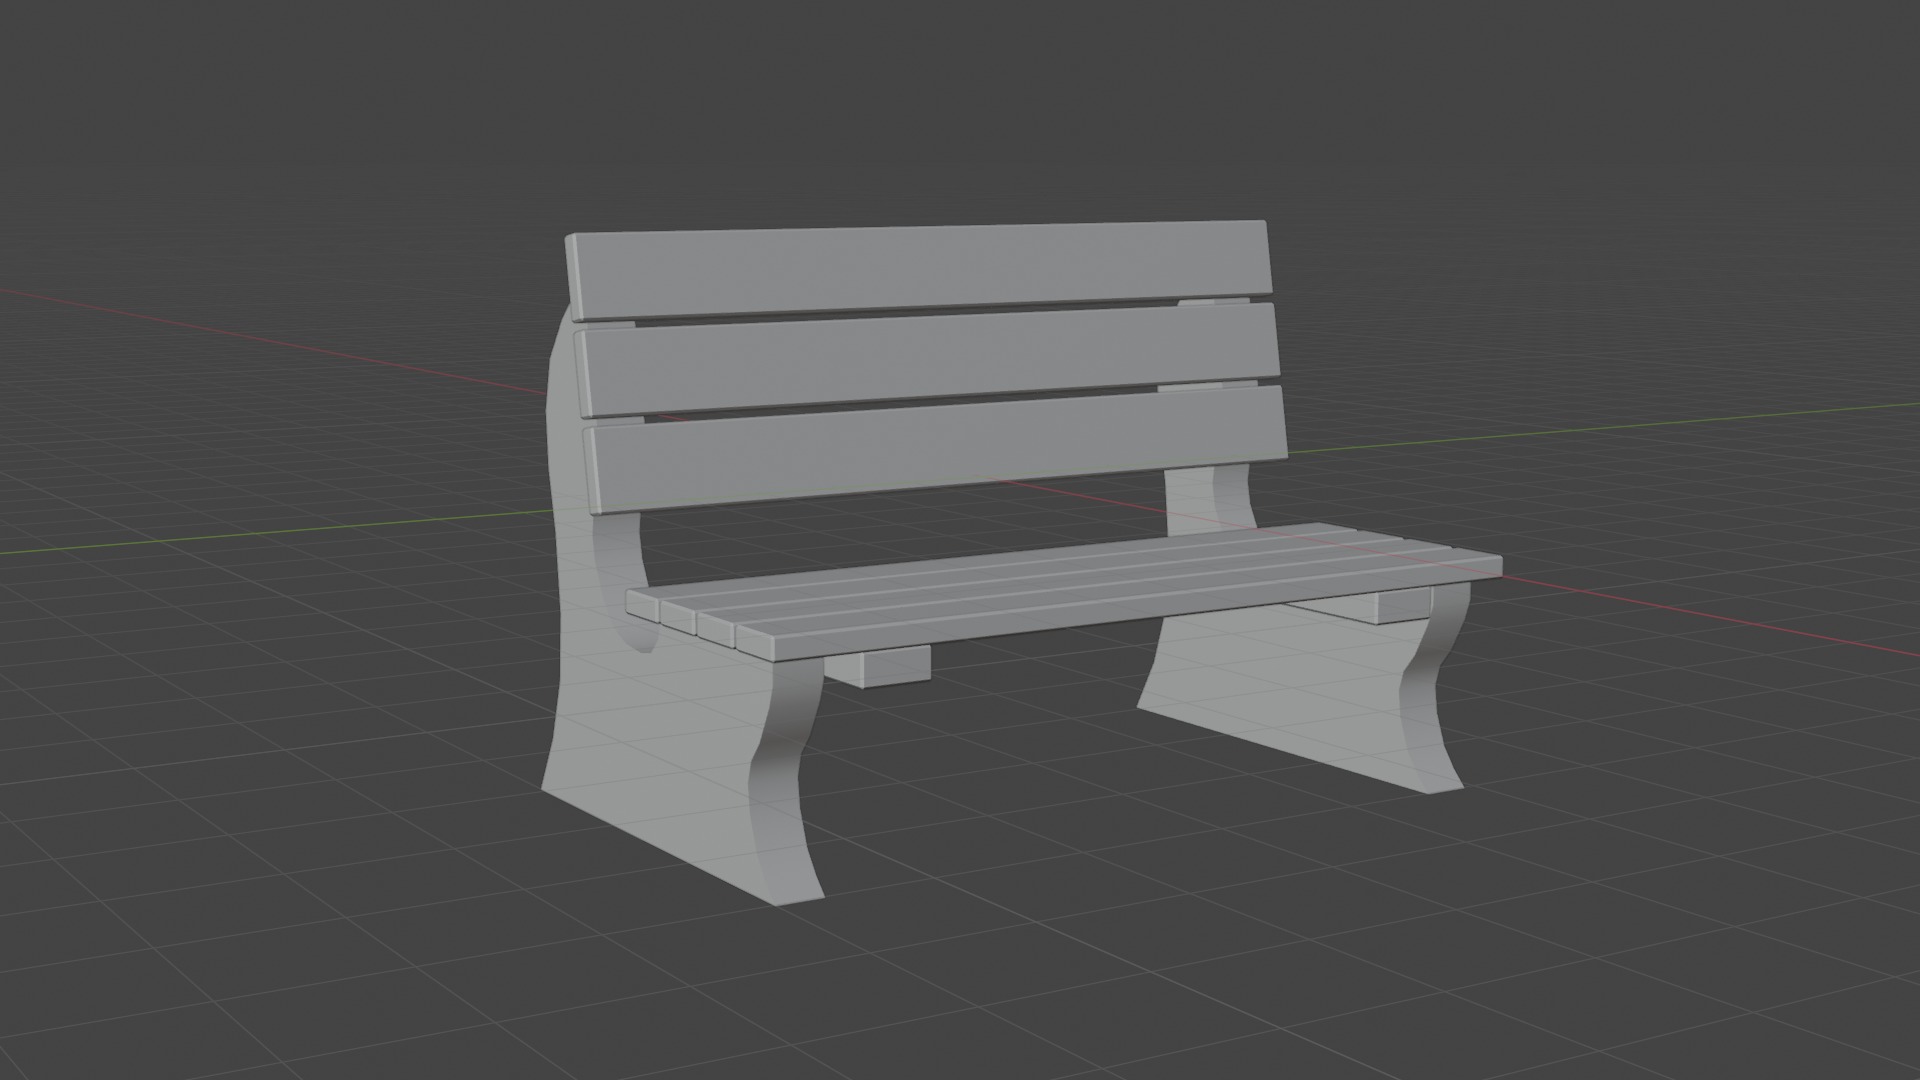This screenshot has height=1080, width=1920.
Task: Select the top backrest plank of the bench
Action: pyautogui.click(x=920, y=270)
